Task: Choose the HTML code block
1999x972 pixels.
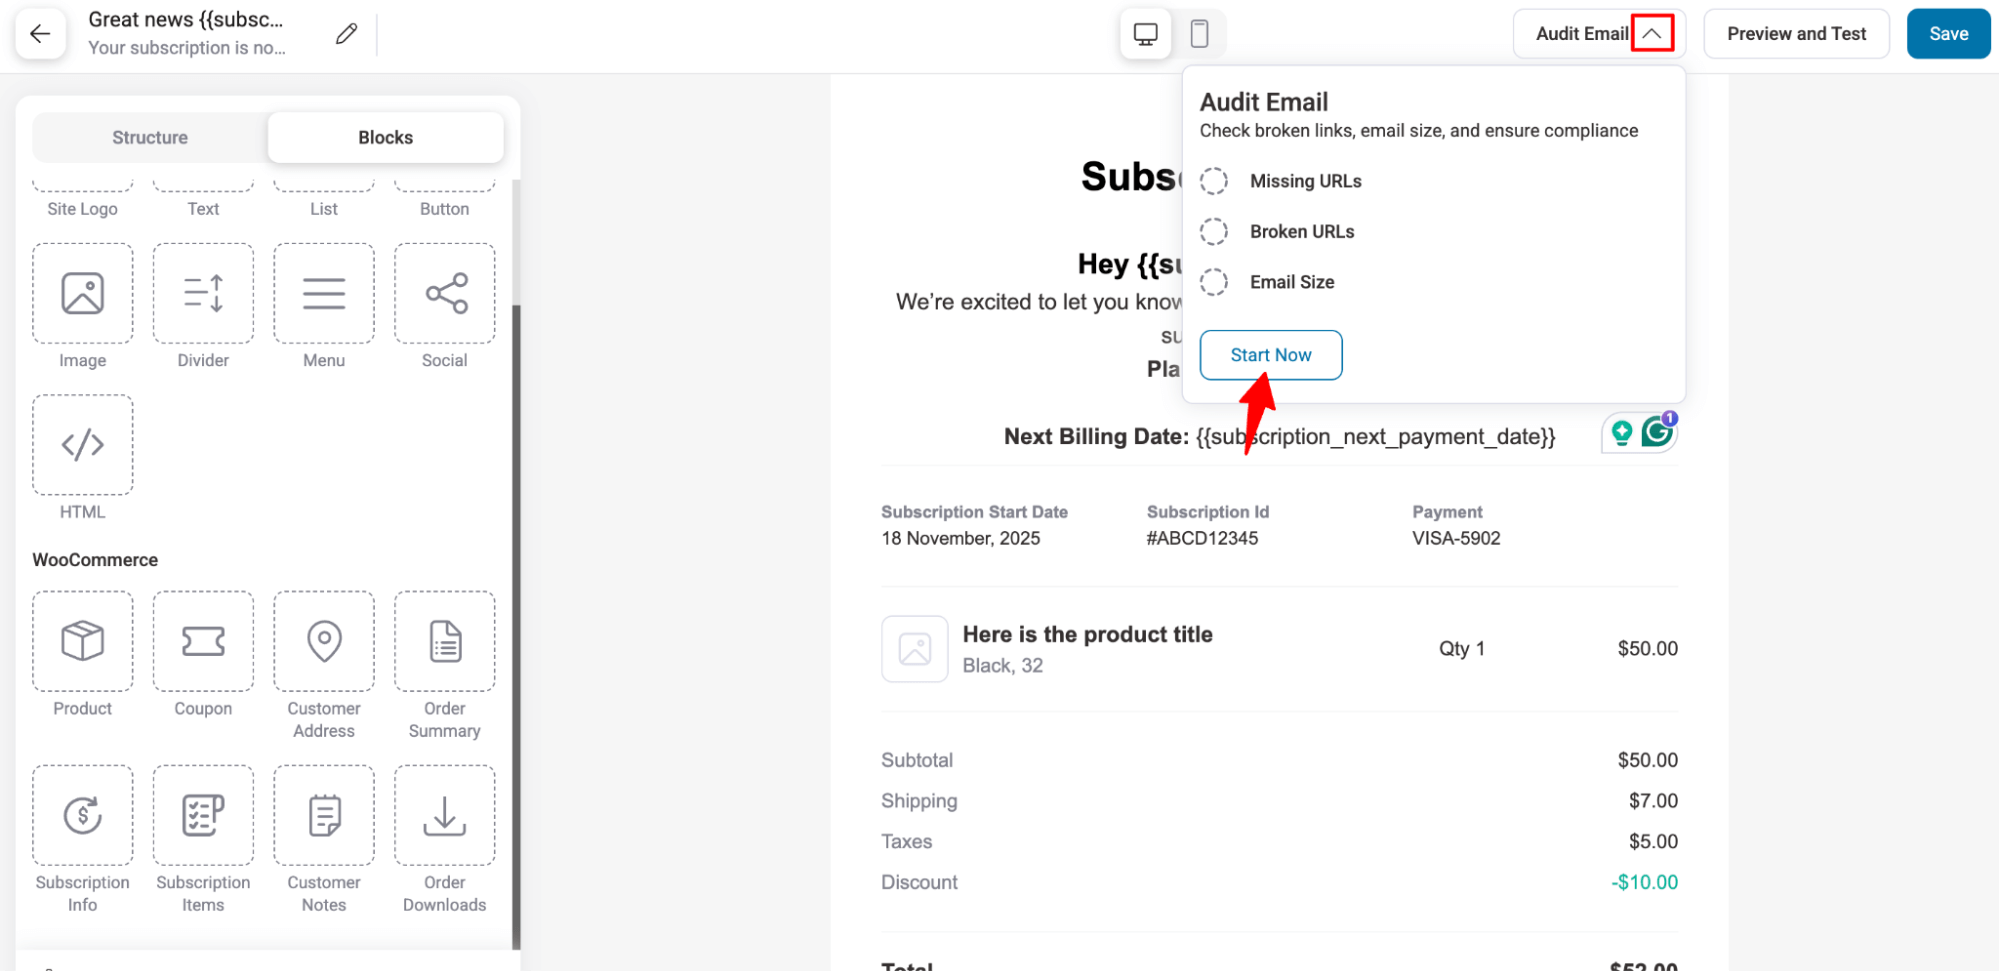Action: pos(83,445)
